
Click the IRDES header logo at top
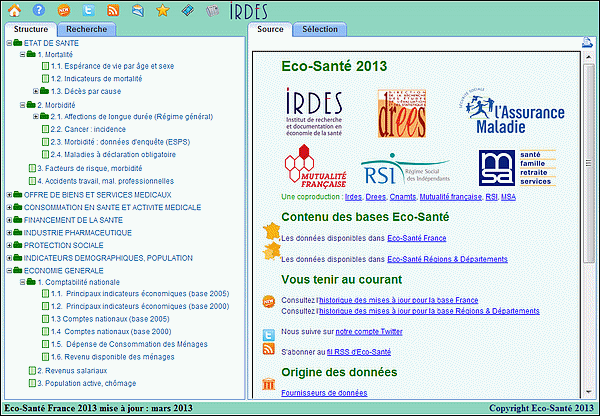coord(249,11)
